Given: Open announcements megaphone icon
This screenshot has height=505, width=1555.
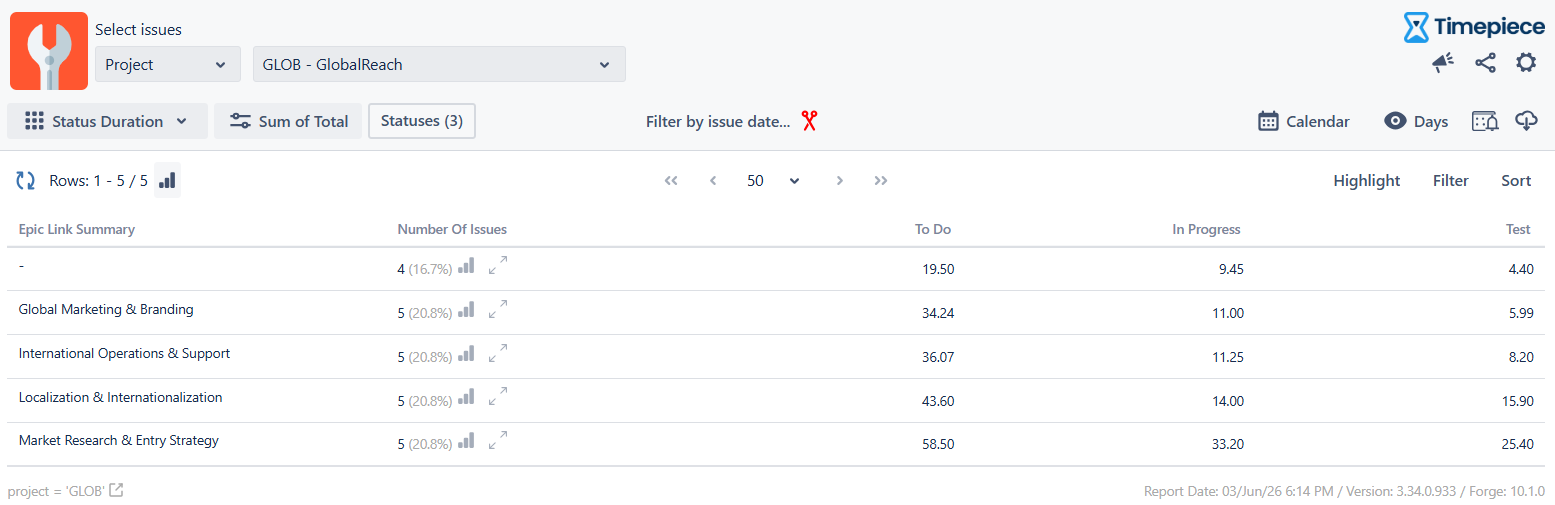Looking at the screenshot, I should [x=1442, y=63].
